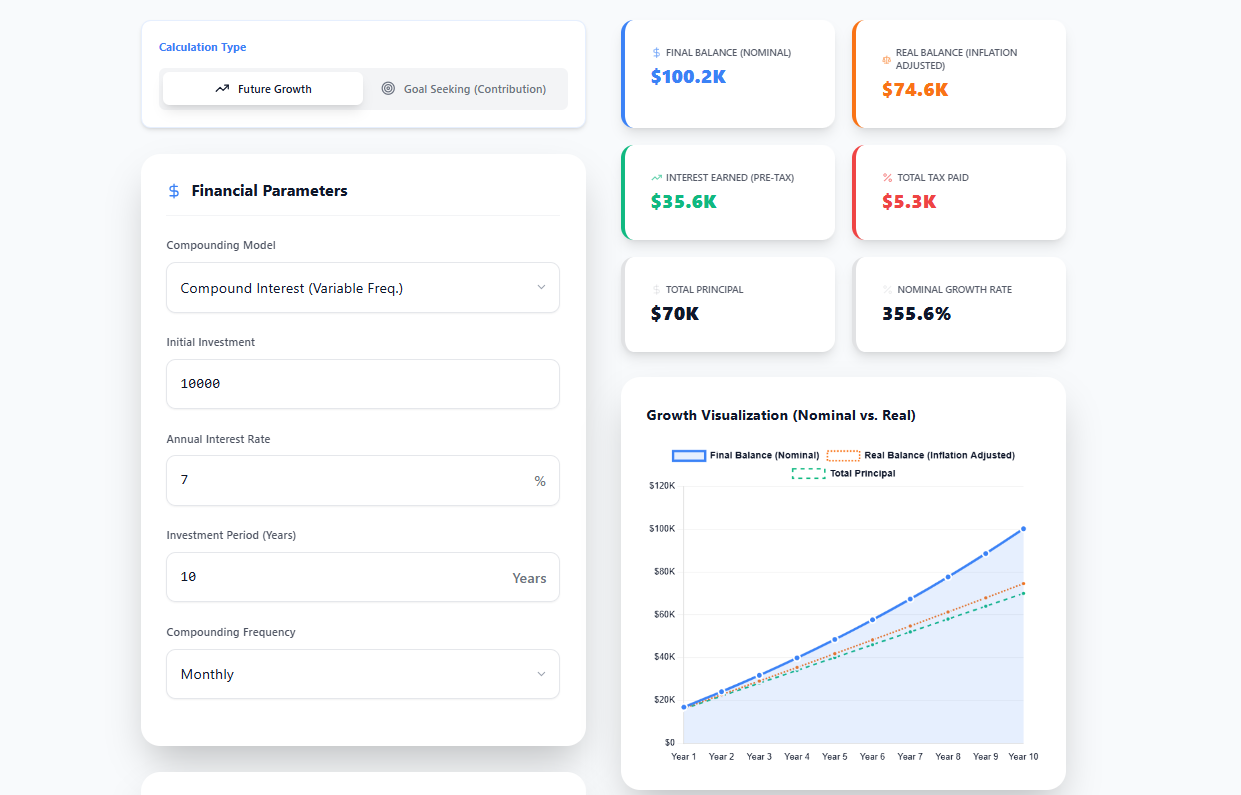Click the target icon next to Goal Seeking
1241x795 pixels.
tap(388, 88)
